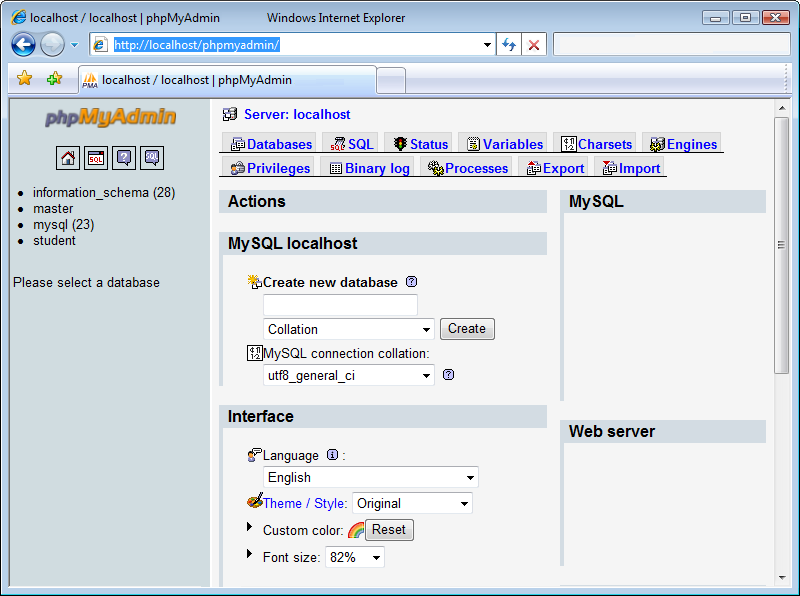This screenshot has height=596, width=800.
Task: Open the Engines tab
Action: point(683,144)
